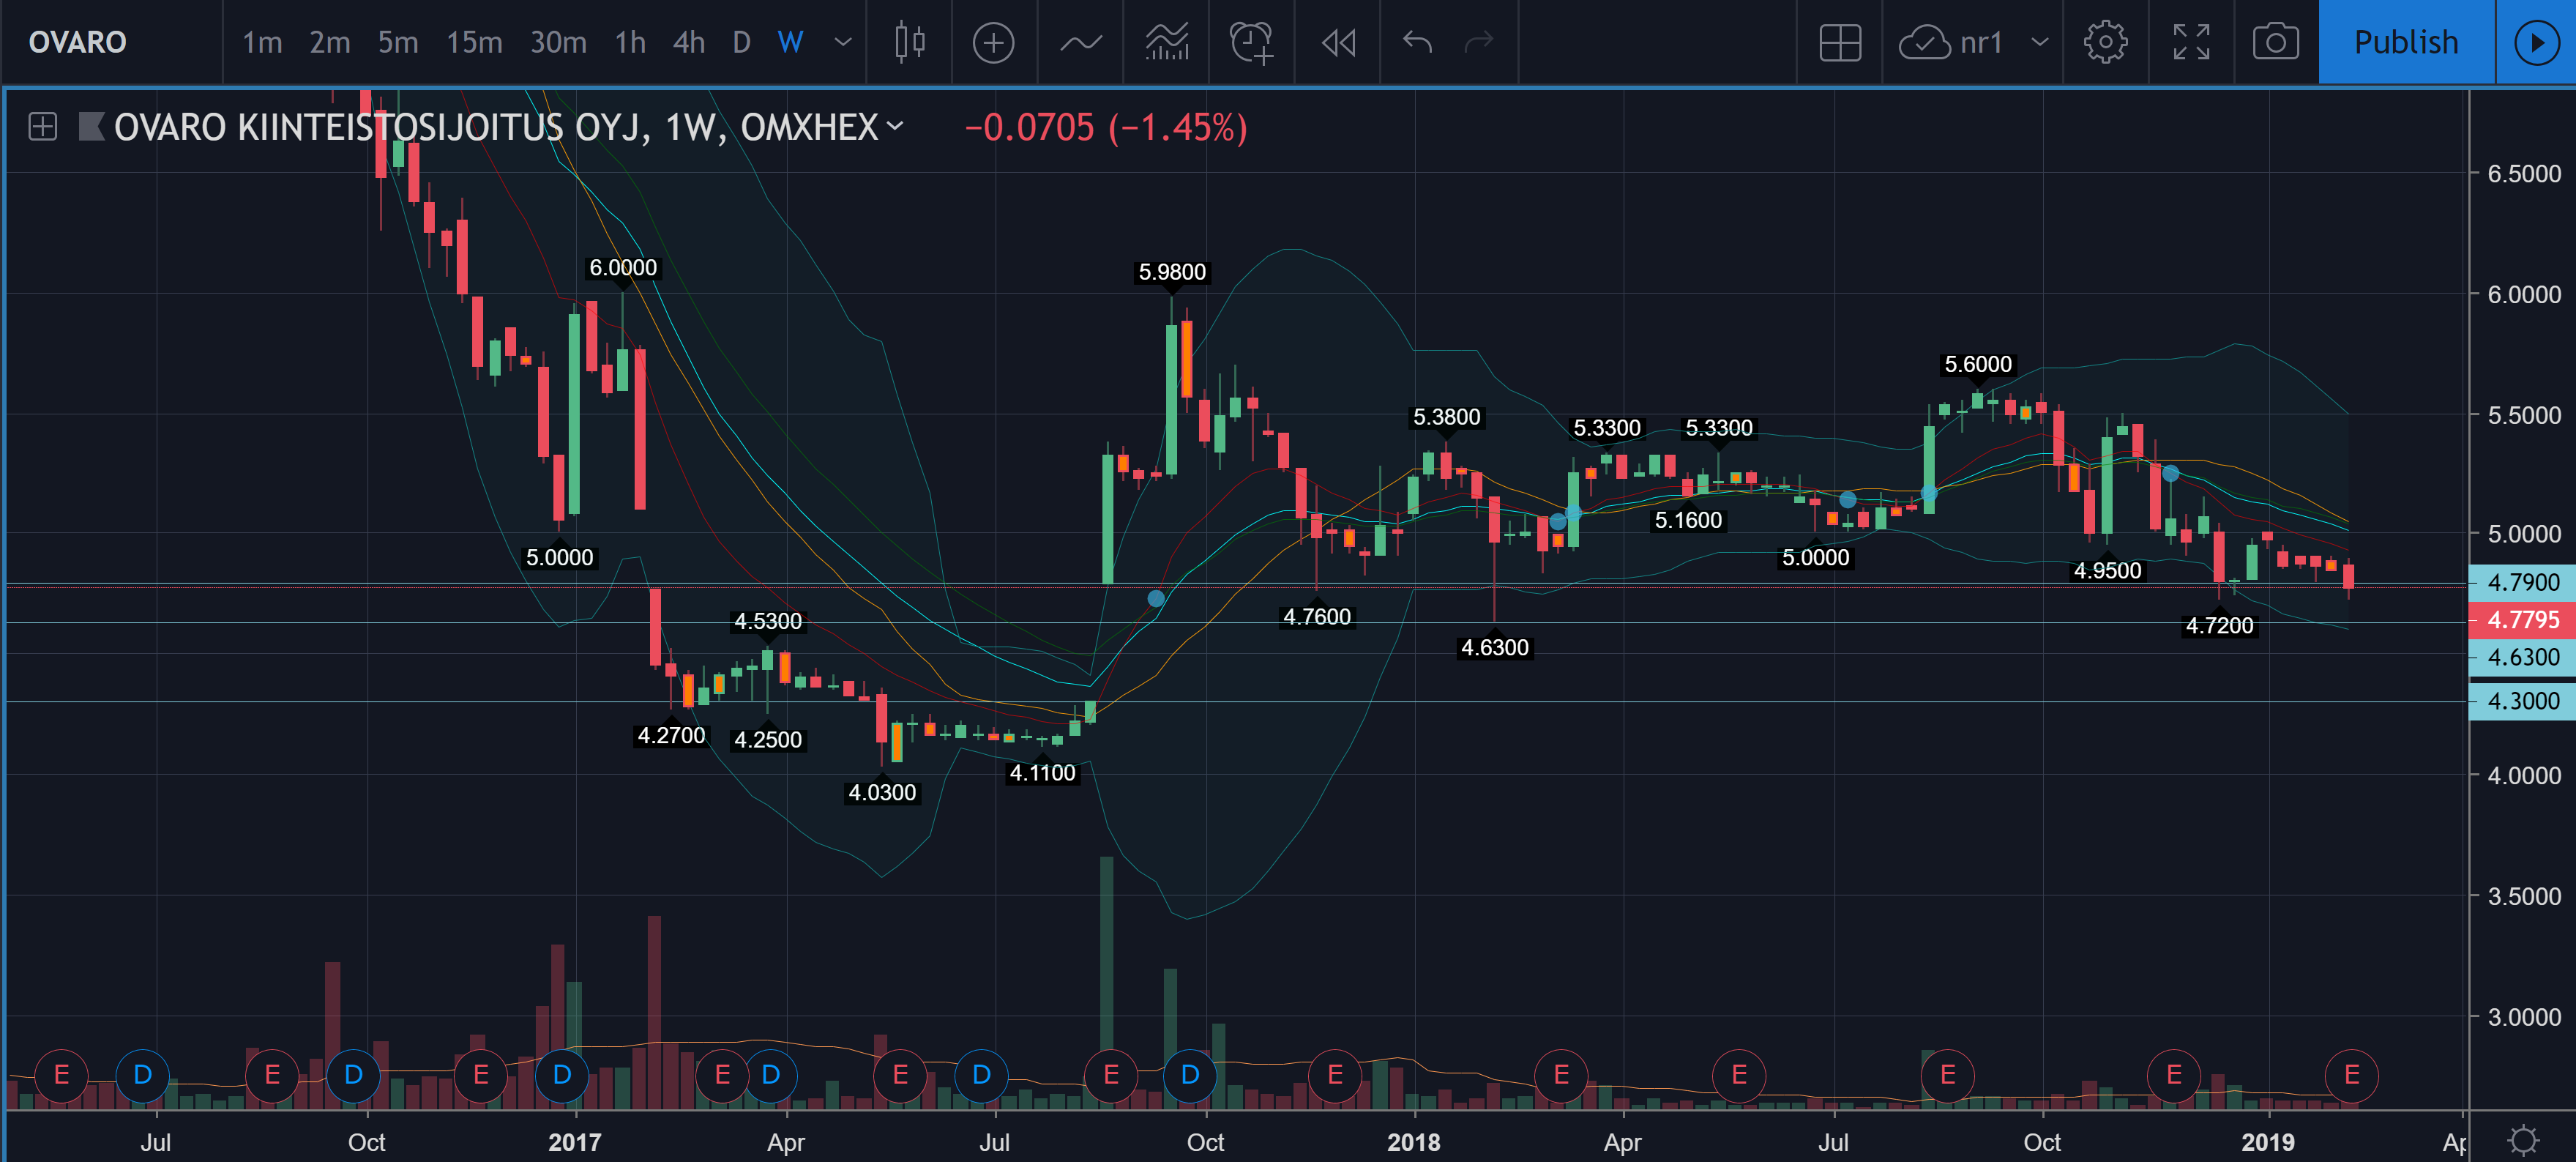Start bar replay with the rewind icon
Viewport: 2576px width, 1162px height.
(1338, 42)
